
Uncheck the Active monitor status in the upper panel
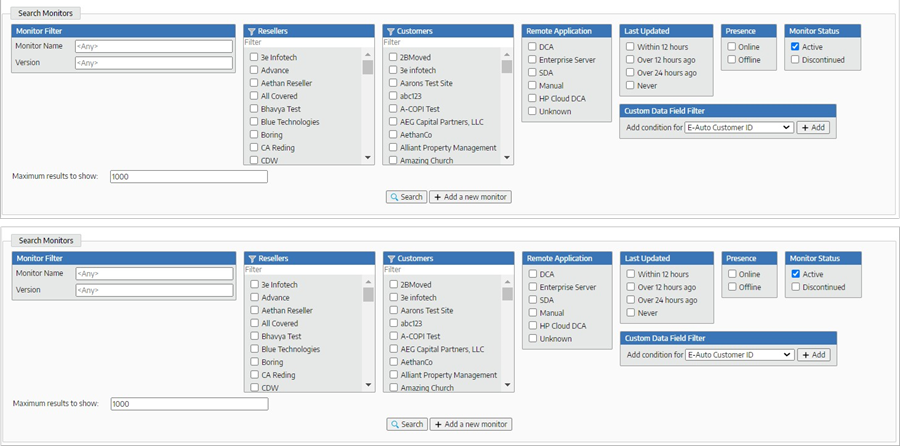[x=795, y=47]
